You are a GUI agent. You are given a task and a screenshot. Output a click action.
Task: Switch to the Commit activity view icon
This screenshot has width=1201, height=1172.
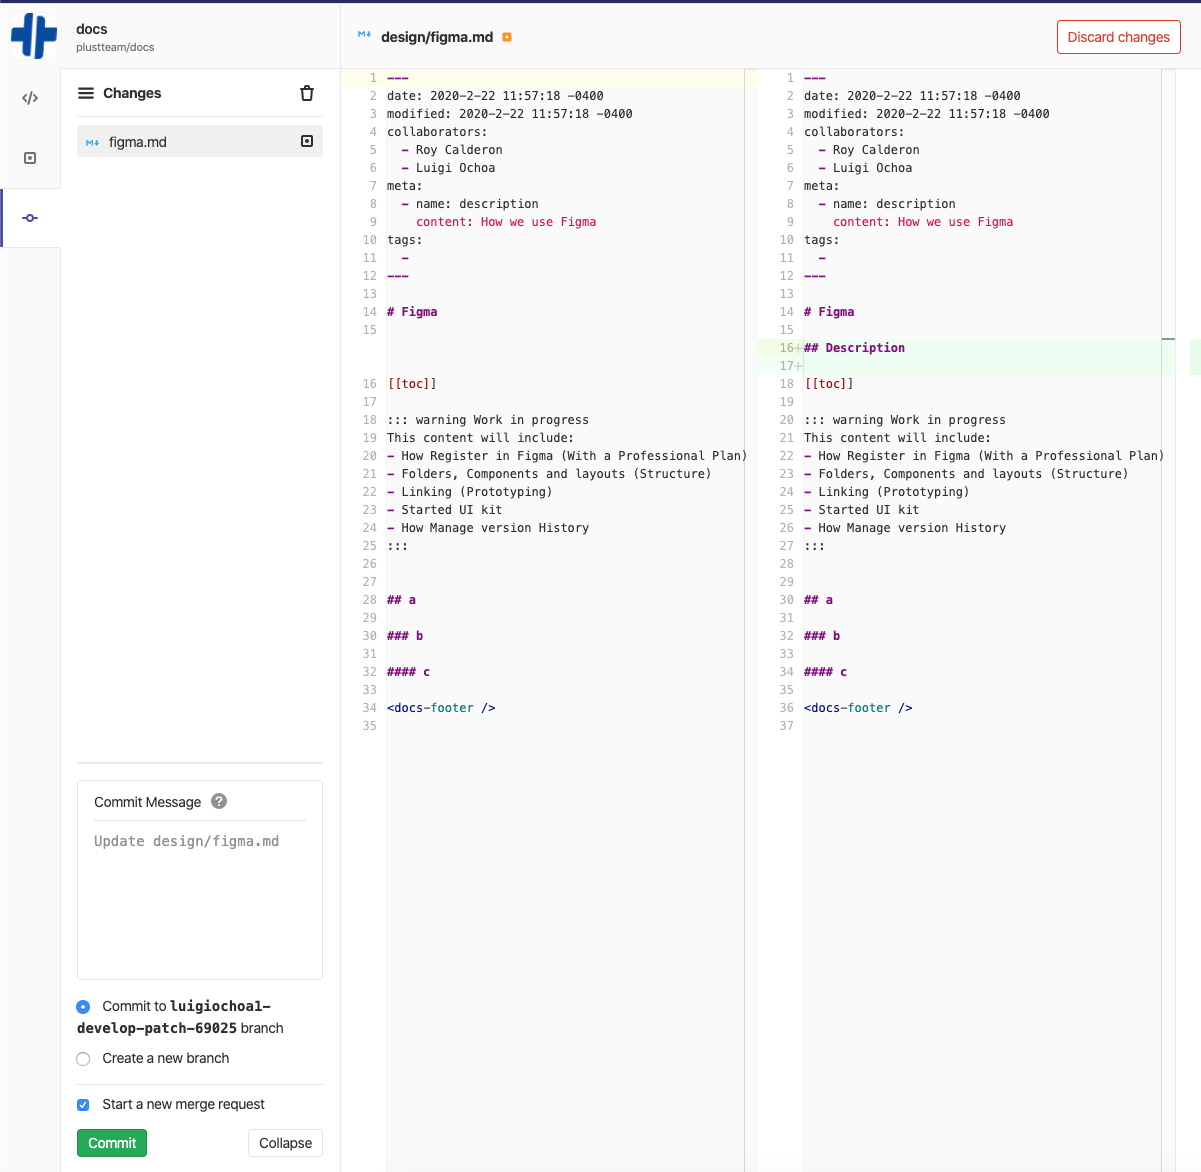pos(30,218)
